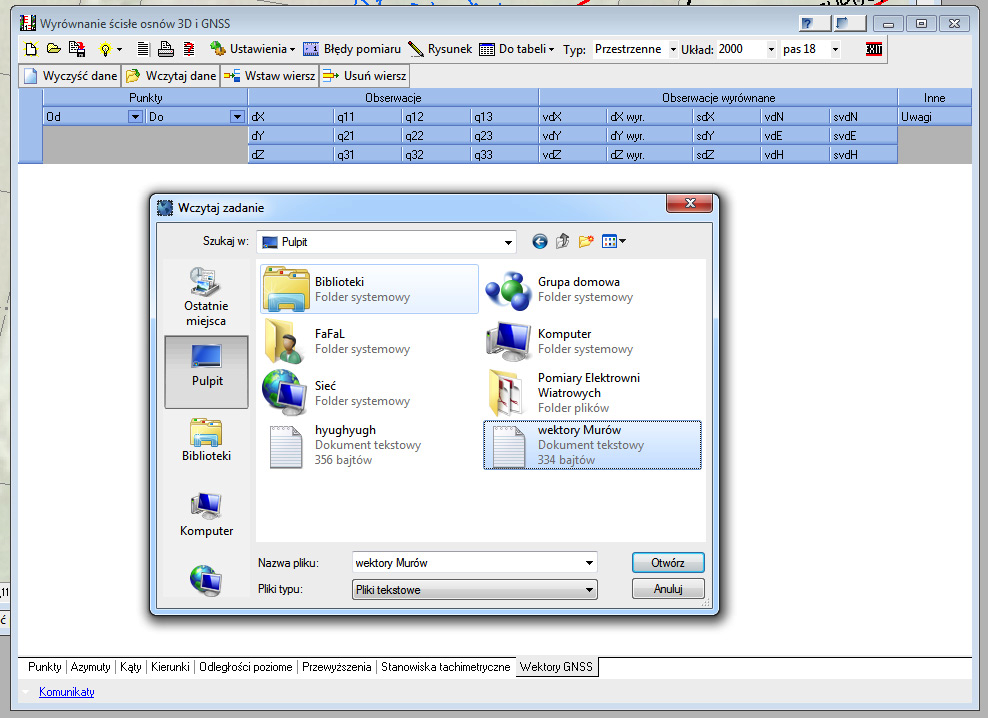Select Pulpit in the places bar
988x718 pixels.
(x=207, y=372)
